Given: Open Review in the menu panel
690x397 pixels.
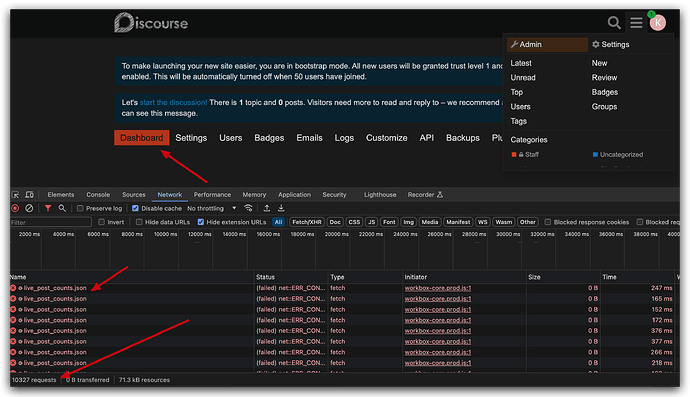Looking at the screenshot, I should pyautogui.click(x=604, y=78).
